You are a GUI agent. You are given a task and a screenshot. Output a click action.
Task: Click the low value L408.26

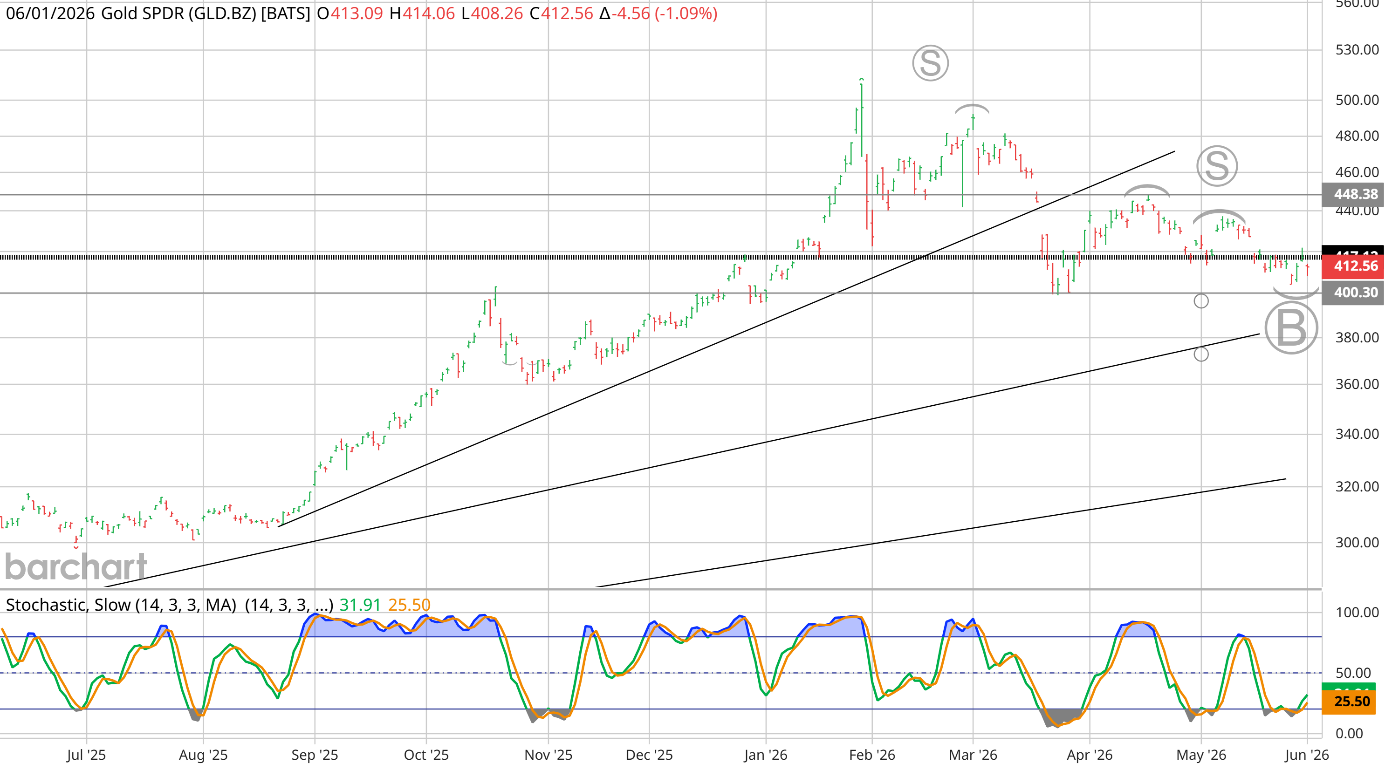click(494, 14)
